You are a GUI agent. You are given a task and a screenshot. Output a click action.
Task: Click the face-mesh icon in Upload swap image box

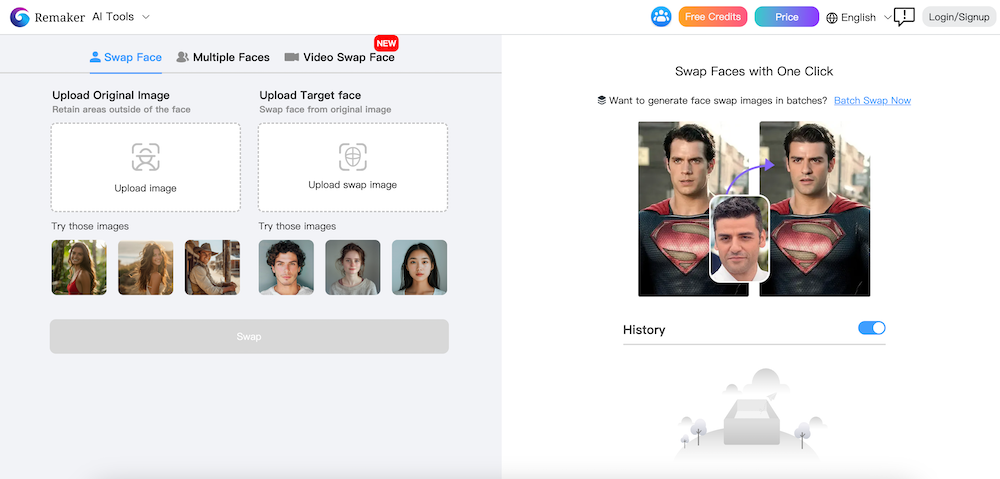pyautogui.click(x=353, y=157)
